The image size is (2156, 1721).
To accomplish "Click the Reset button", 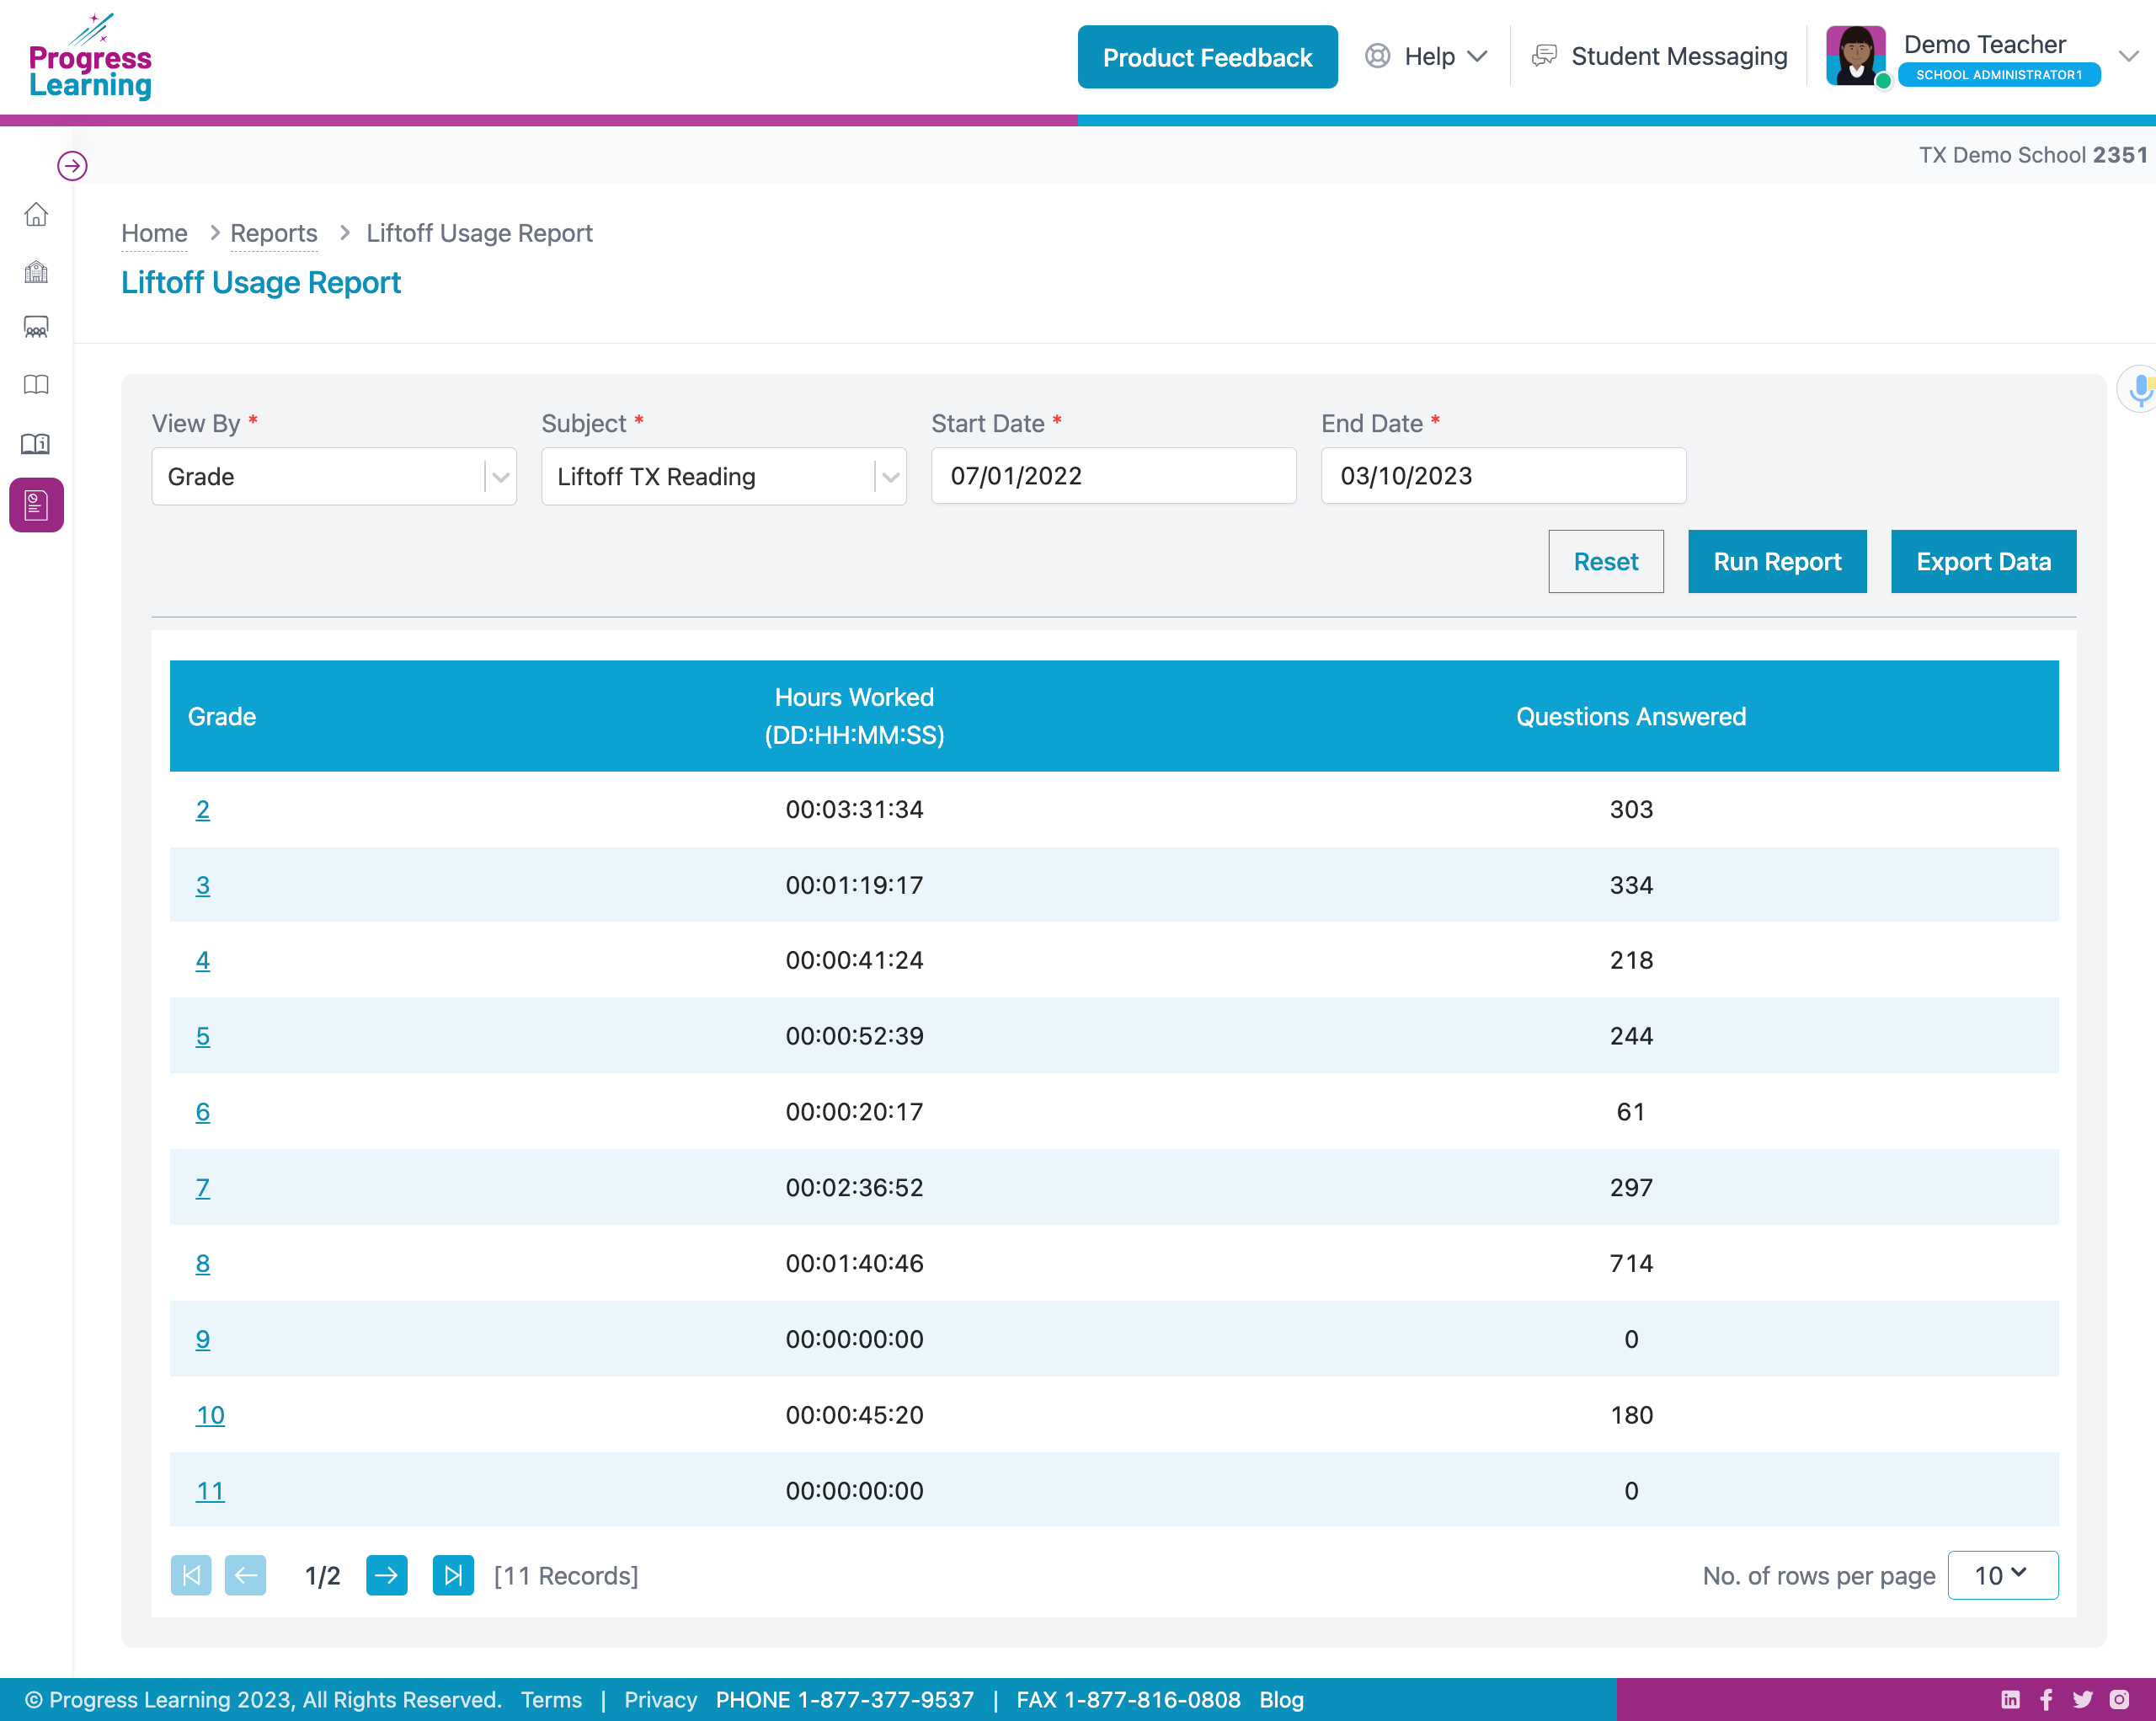I will (x=1606, y=561).
